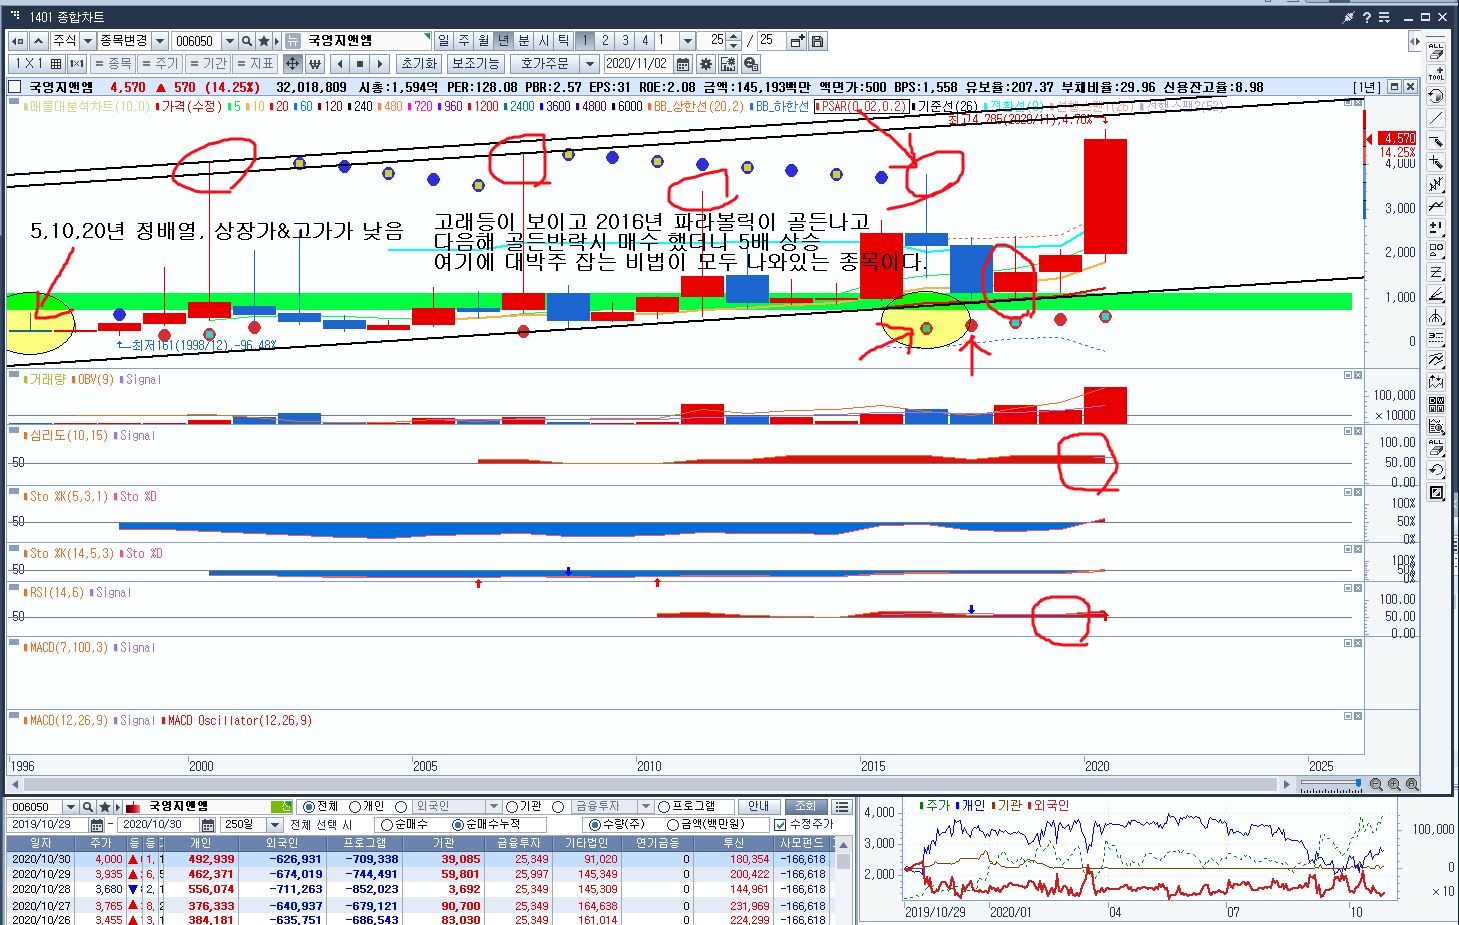Image resolution: width=1459 pixels, height=925 pixels.
Task: Click the save chart floppy disk icon
Action: pos(817,41)
